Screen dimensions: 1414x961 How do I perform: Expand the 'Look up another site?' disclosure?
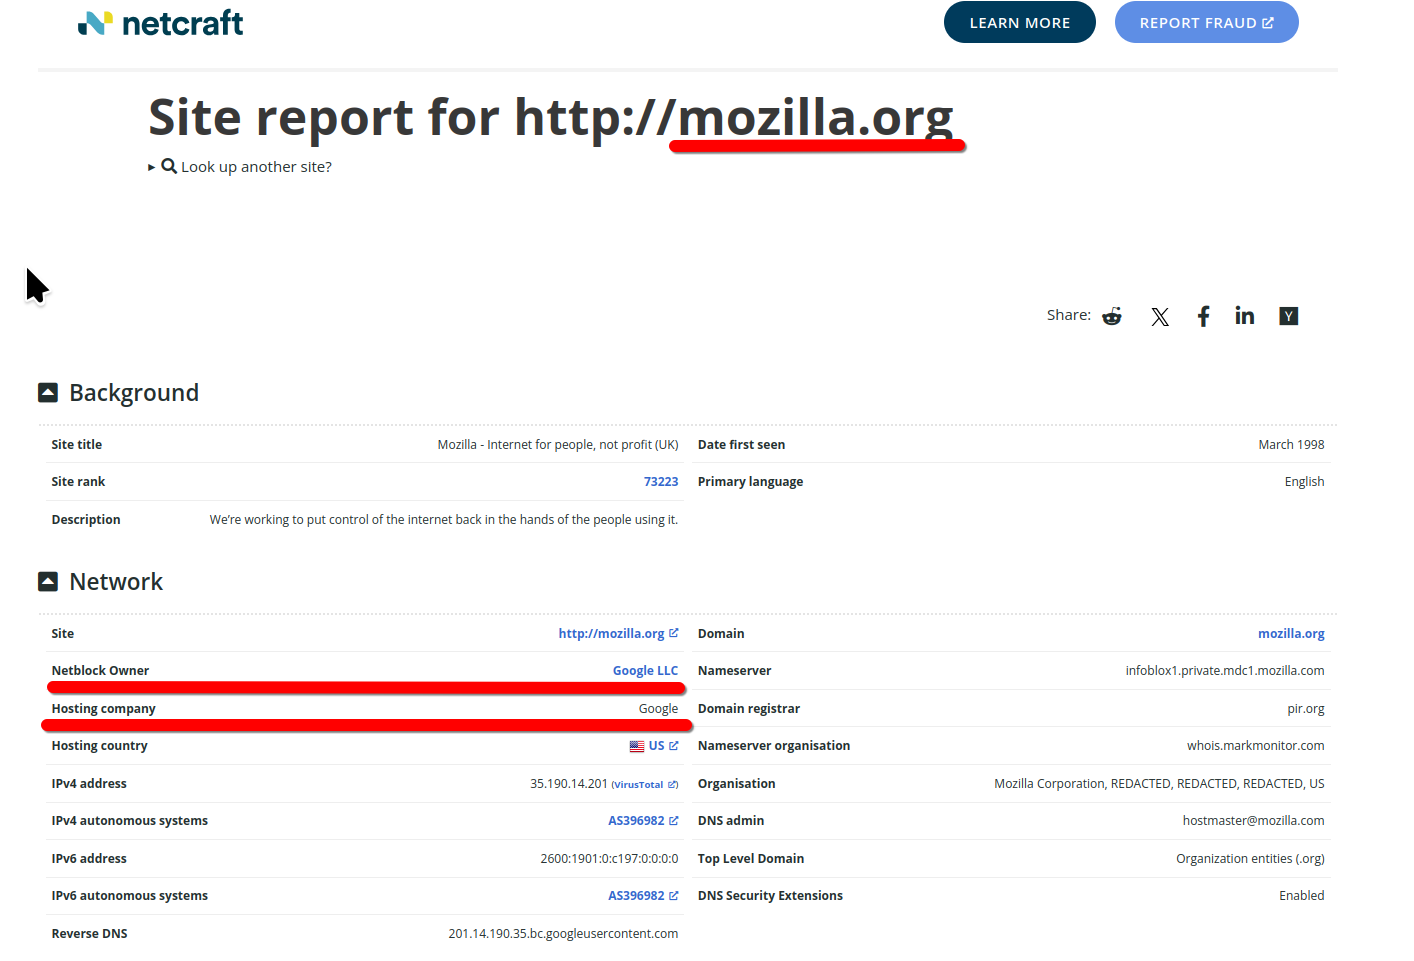[240, 167]
